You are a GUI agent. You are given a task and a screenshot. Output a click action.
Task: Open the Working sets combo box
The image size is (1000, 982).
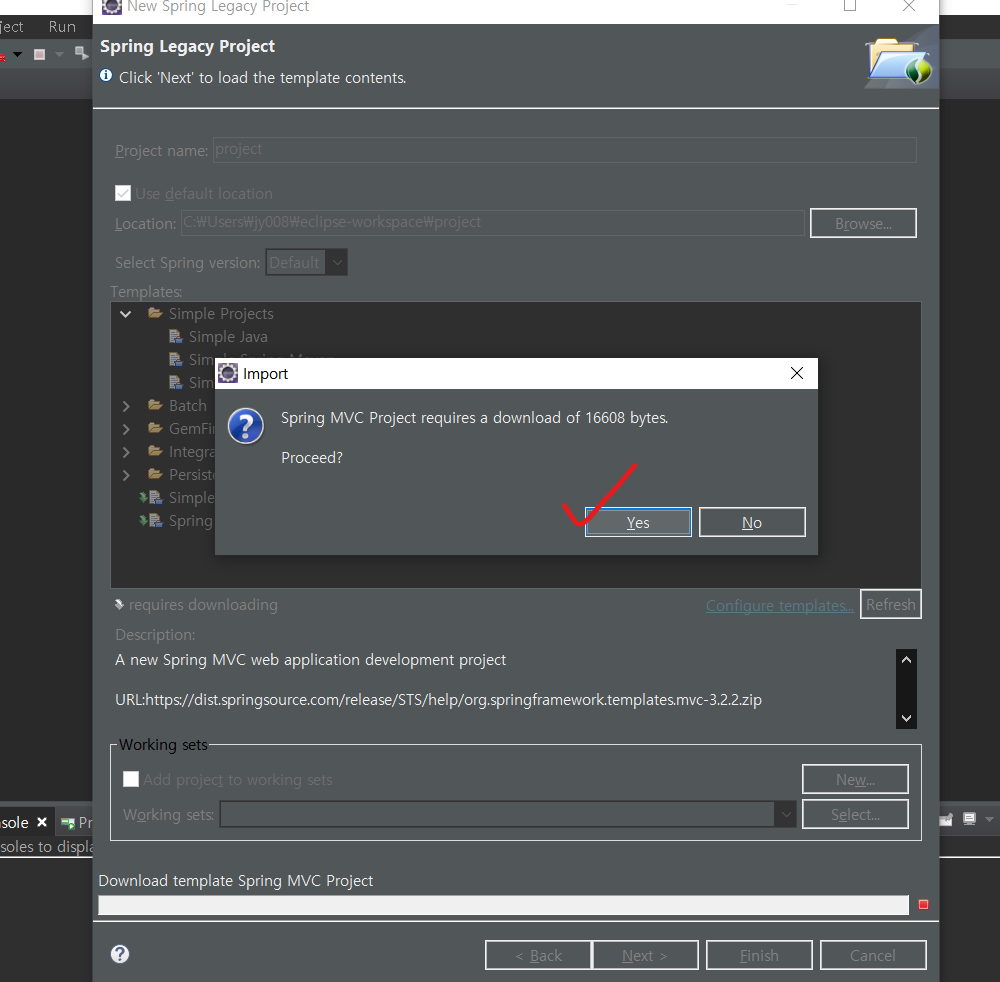click(508, 814)
